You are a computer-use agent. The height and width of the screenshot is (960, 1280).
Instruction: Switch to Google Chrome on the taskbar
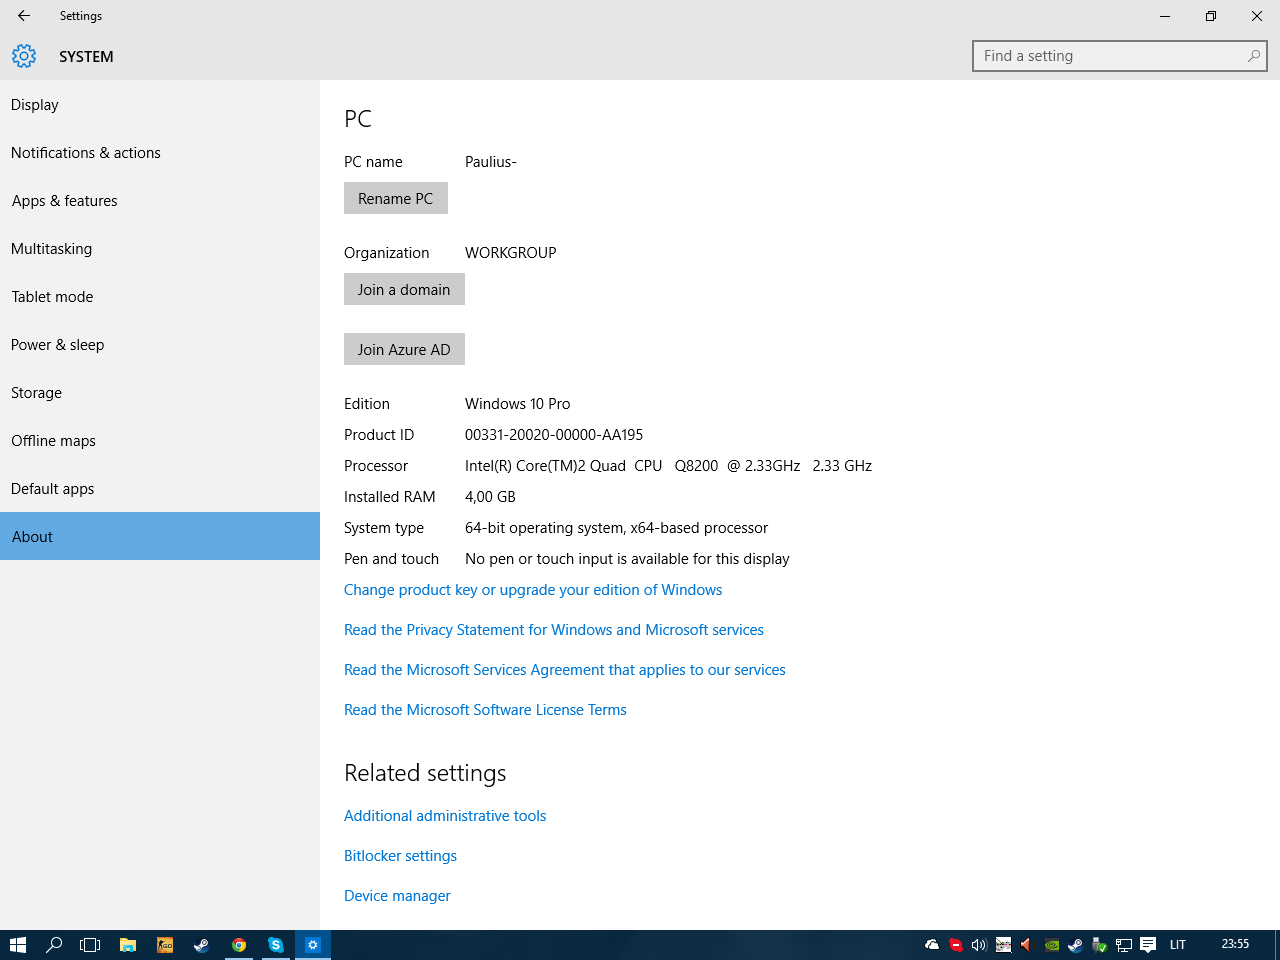(x=239, y=945)
